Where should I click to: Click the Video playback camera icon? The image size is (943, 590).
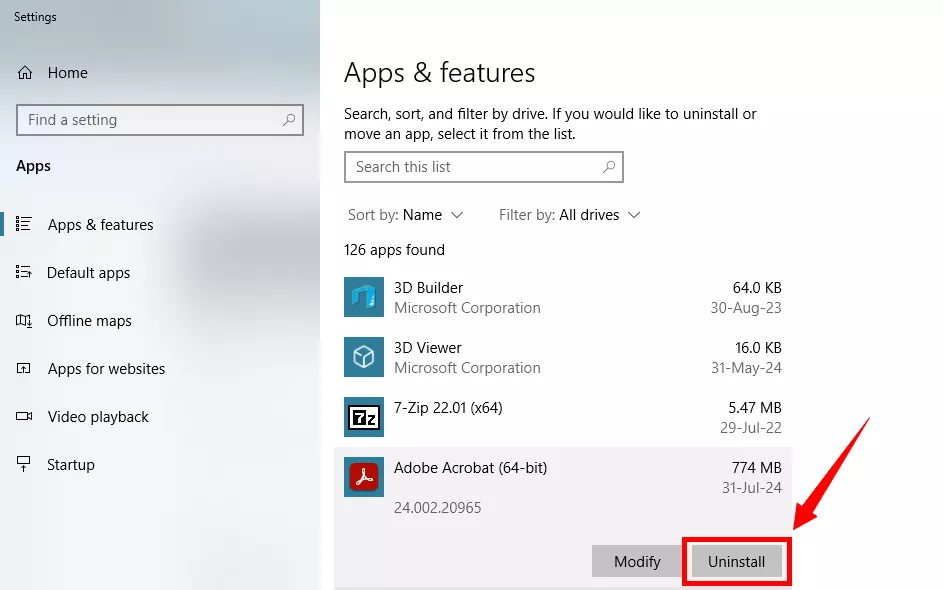tap(24, 416)
